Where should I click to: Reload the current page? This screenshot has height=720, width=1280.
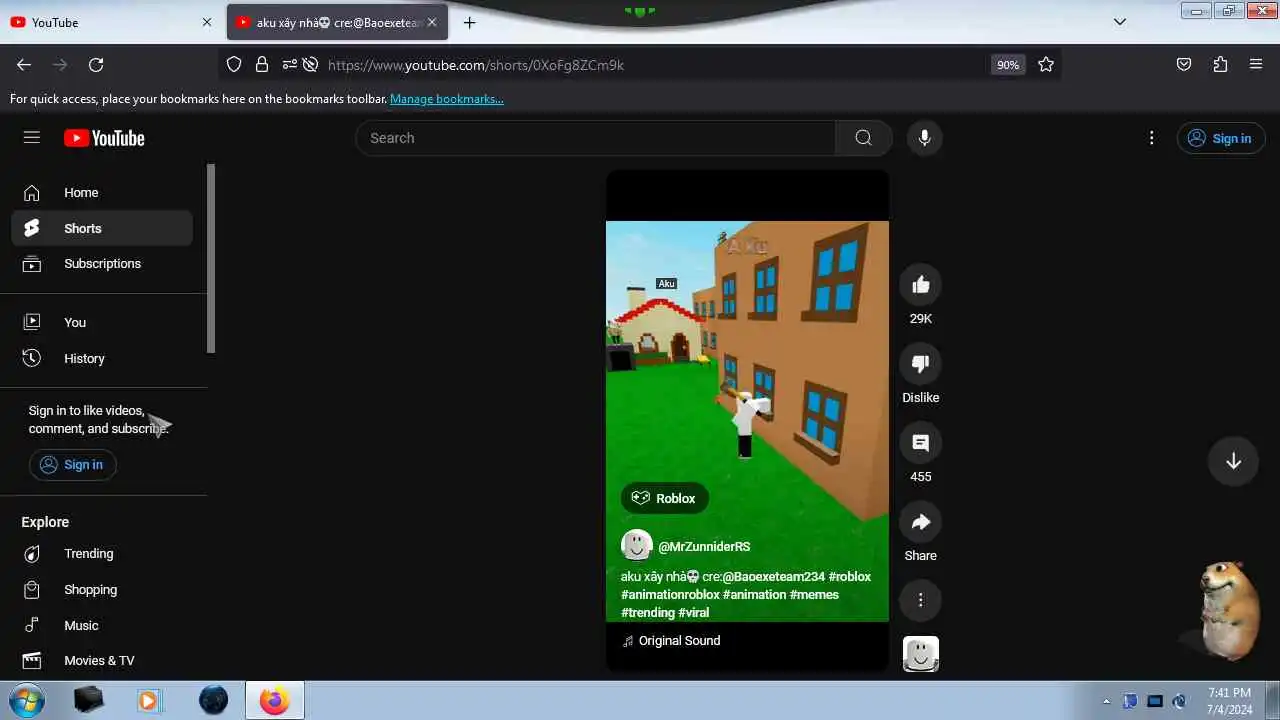(x=96, y=65)
